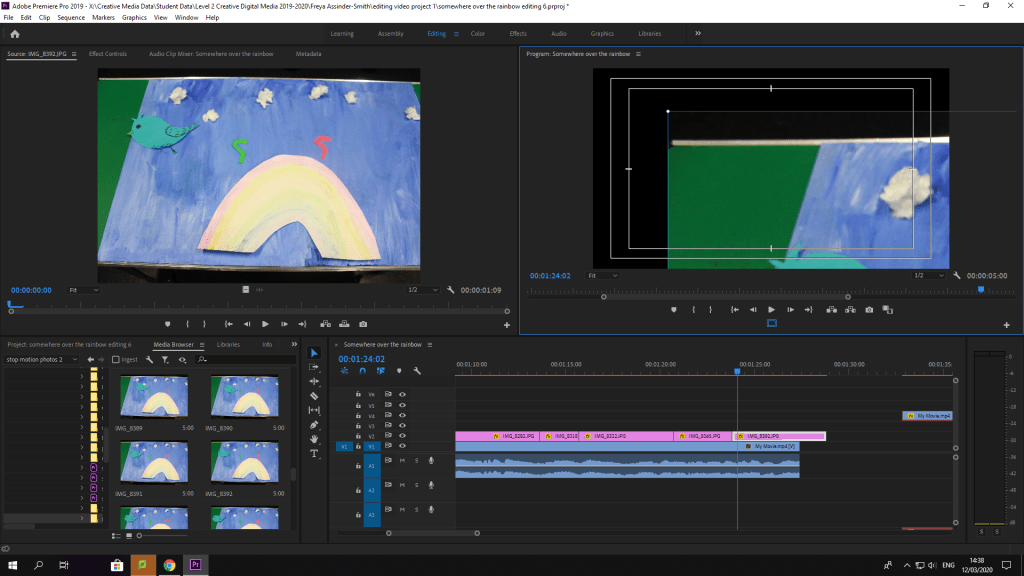Image resolution: width=1024 pixels, height=576 pixels.
Task: Play the sequence in the Program monitor
Action: (x=771, y=310)
